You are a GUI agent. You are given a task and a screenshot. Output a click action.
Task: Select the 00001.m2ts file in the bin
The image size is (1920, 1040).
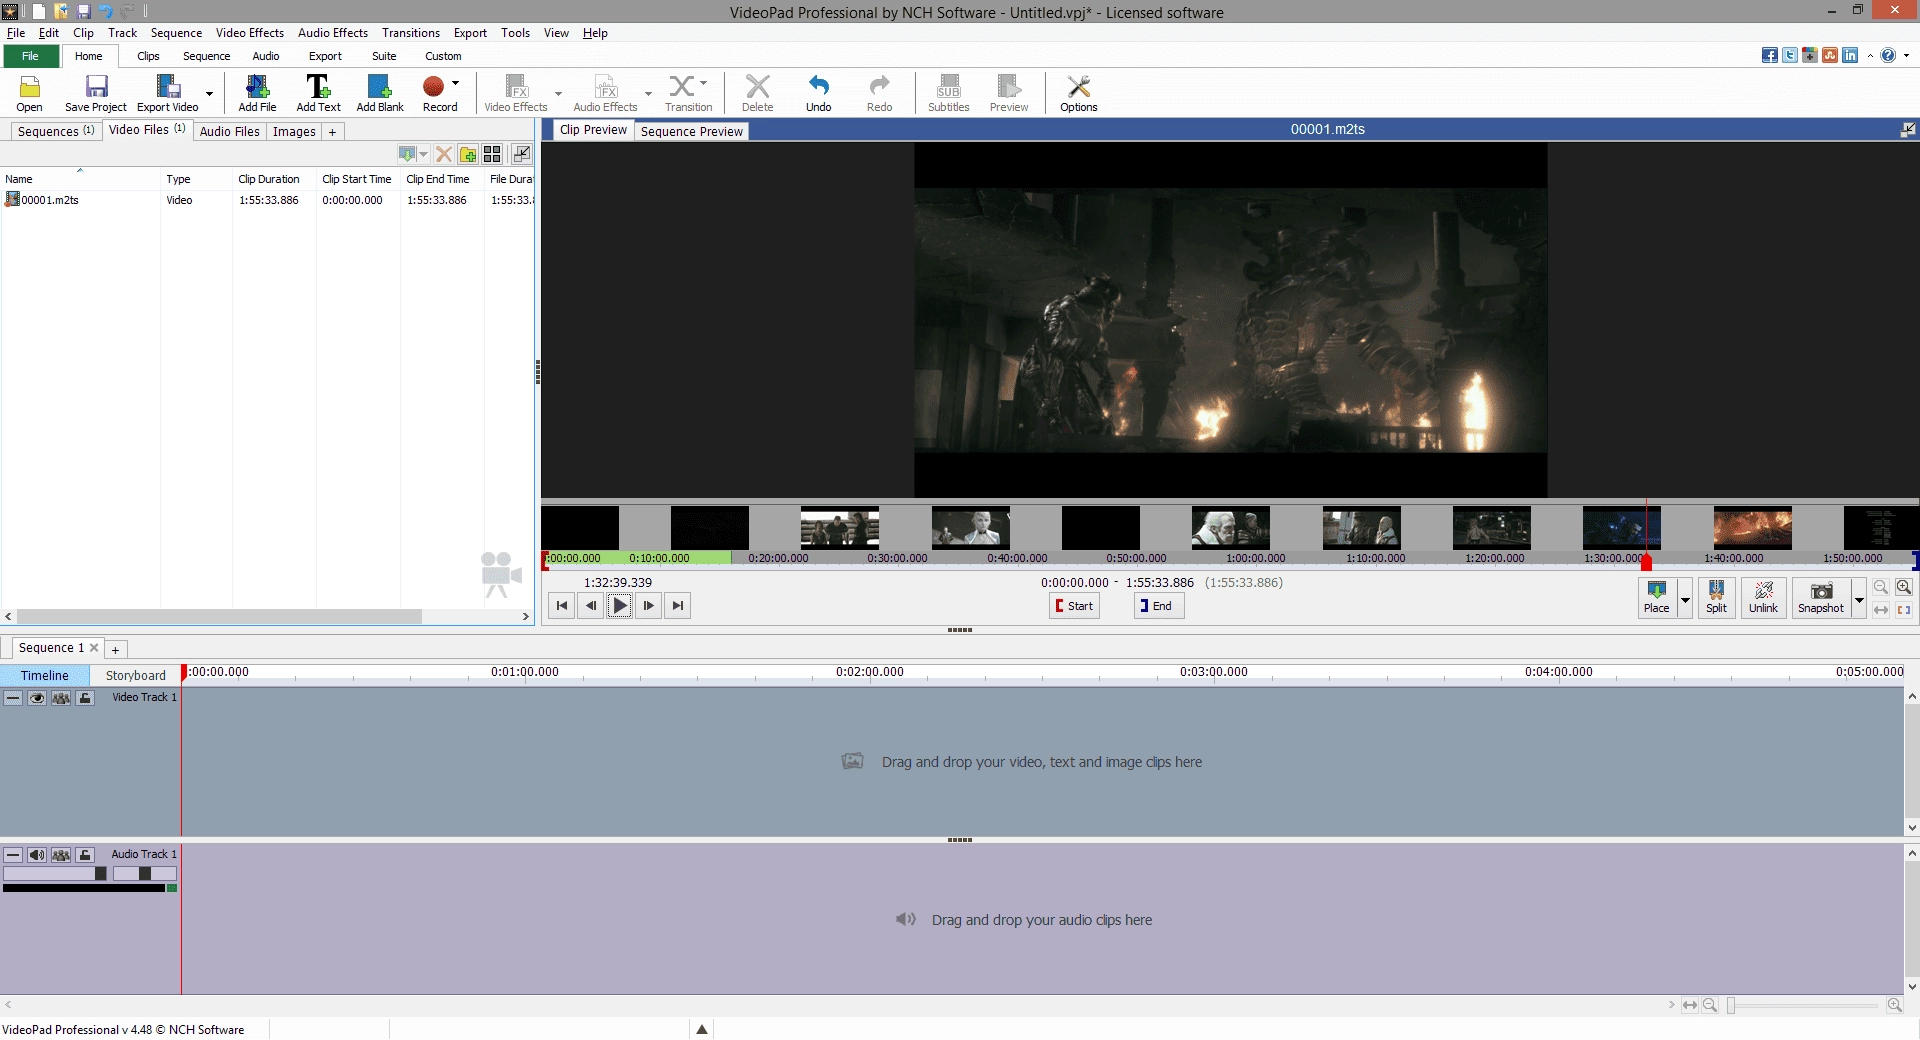[x=50, y=200]
